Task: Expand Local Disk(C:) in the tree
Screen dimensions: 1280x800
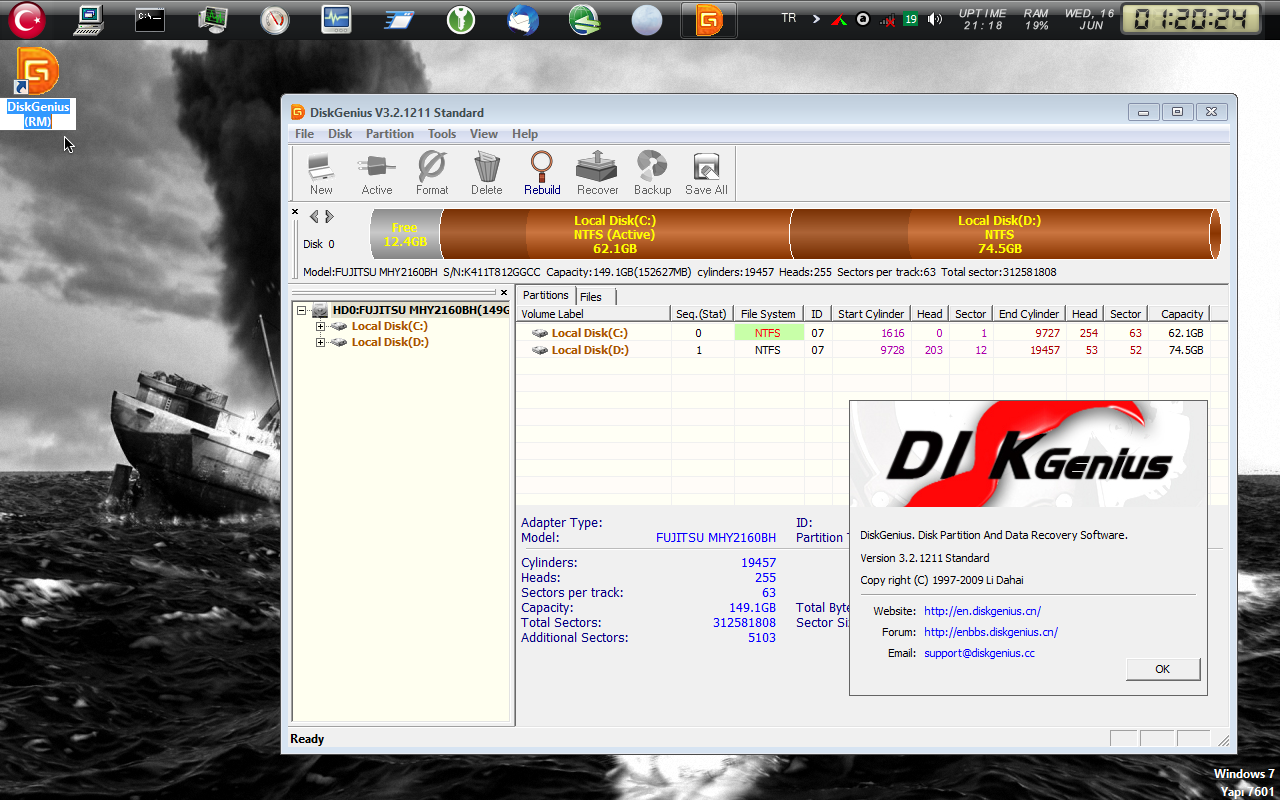Action: 320,326
